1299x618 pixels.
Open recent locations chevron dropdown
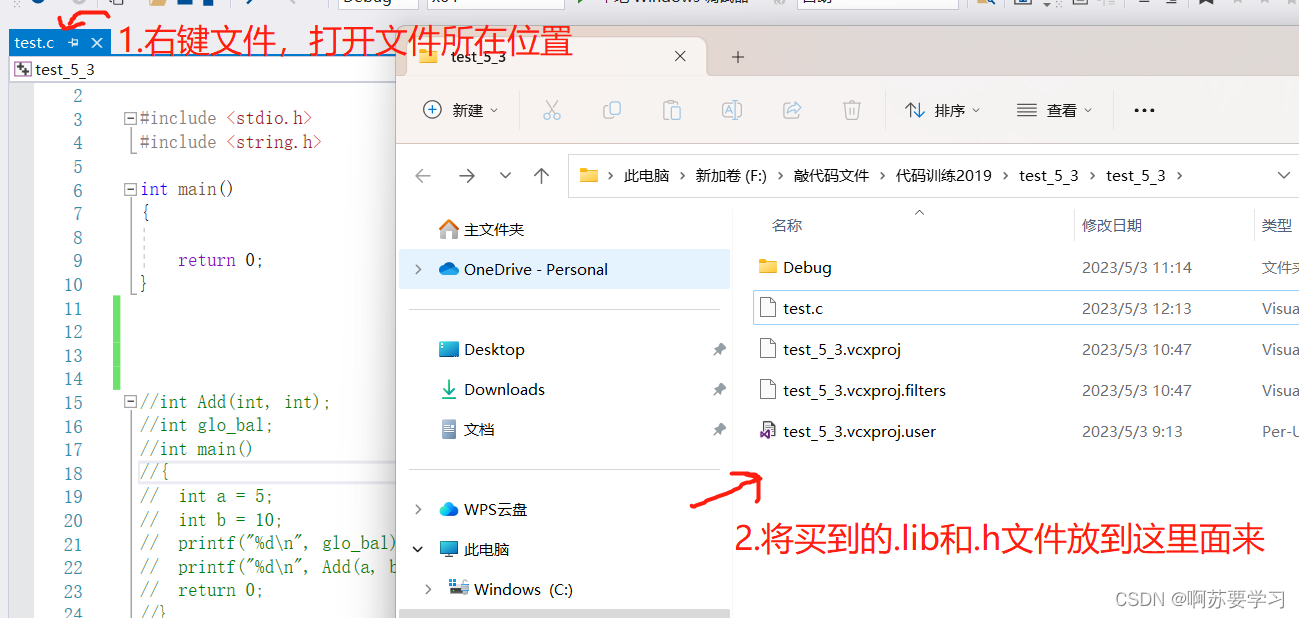505,176
